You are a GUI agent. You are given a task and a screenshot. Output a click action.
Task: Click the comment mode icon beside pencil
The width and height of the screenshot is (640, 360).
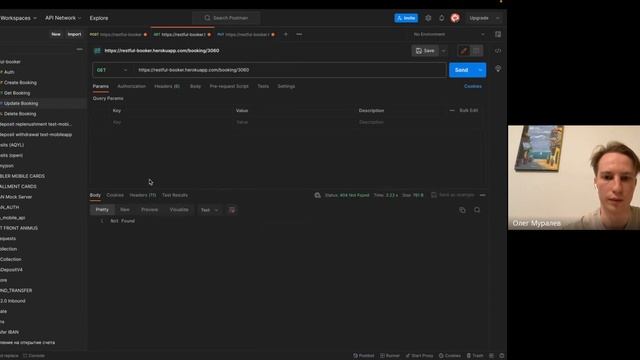click(x=476, y=51)
